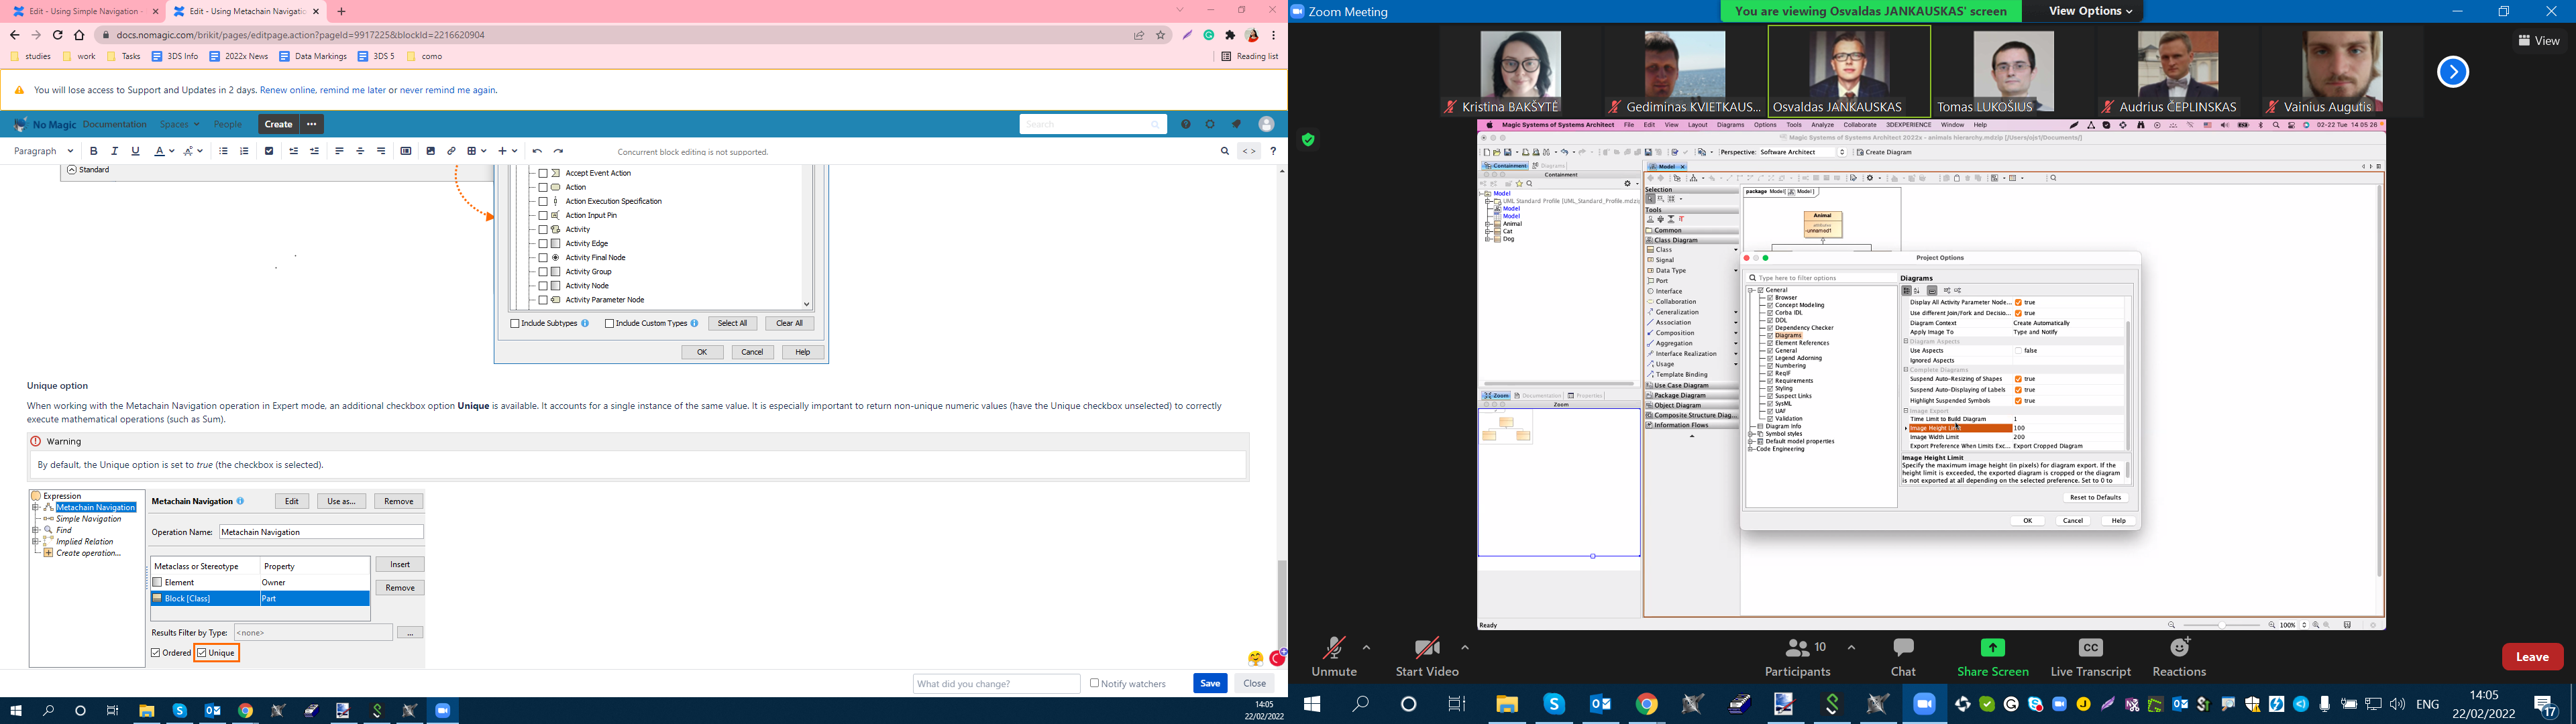
Task: Open the People menu item
Action: tap(228, 124)
